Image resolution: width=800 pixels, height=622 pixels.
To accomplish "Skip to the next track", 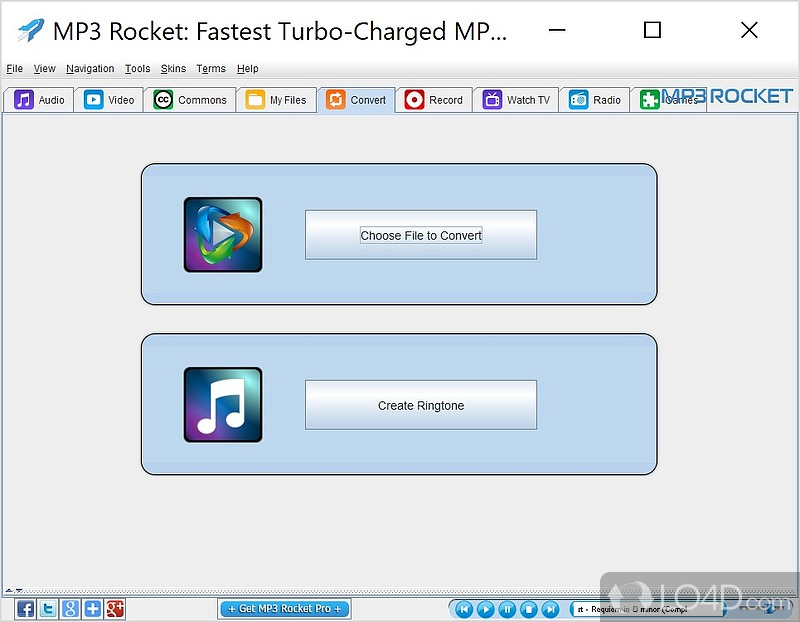I will pyautogui.click(x=550, y=609).
